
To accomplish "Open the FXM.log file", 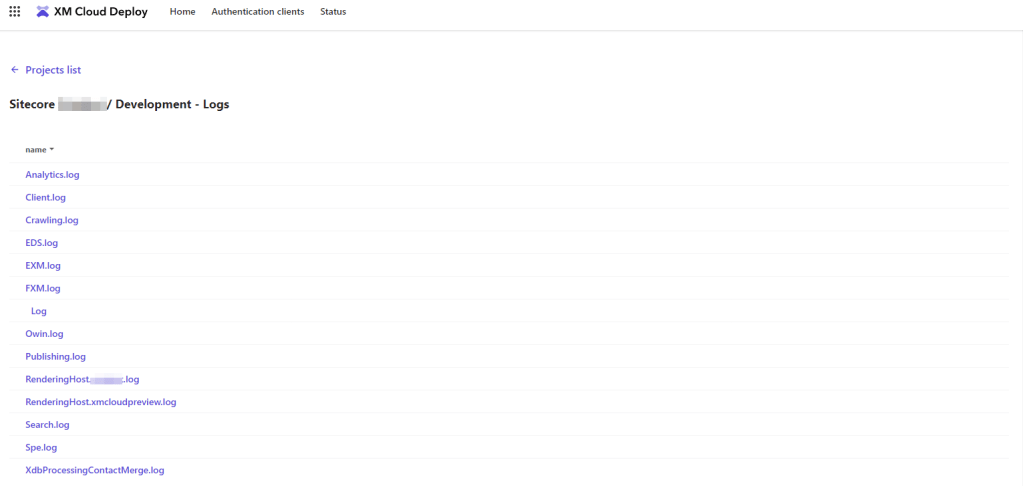I will [x=43, y=289].
